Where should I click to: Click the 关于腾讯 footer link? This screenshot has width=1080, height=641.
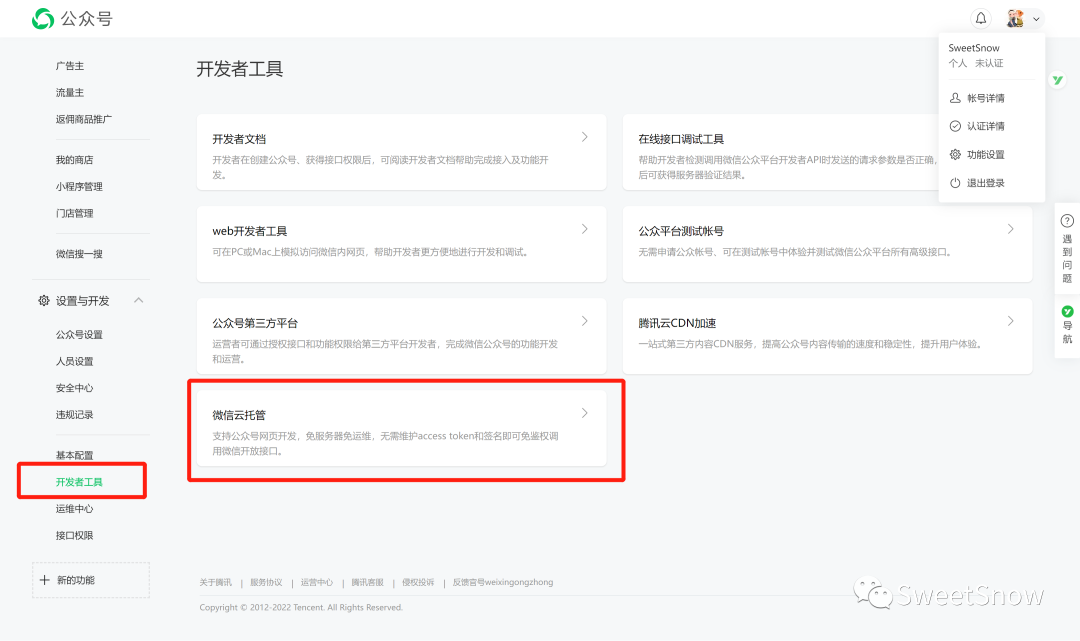click(216, 582)
